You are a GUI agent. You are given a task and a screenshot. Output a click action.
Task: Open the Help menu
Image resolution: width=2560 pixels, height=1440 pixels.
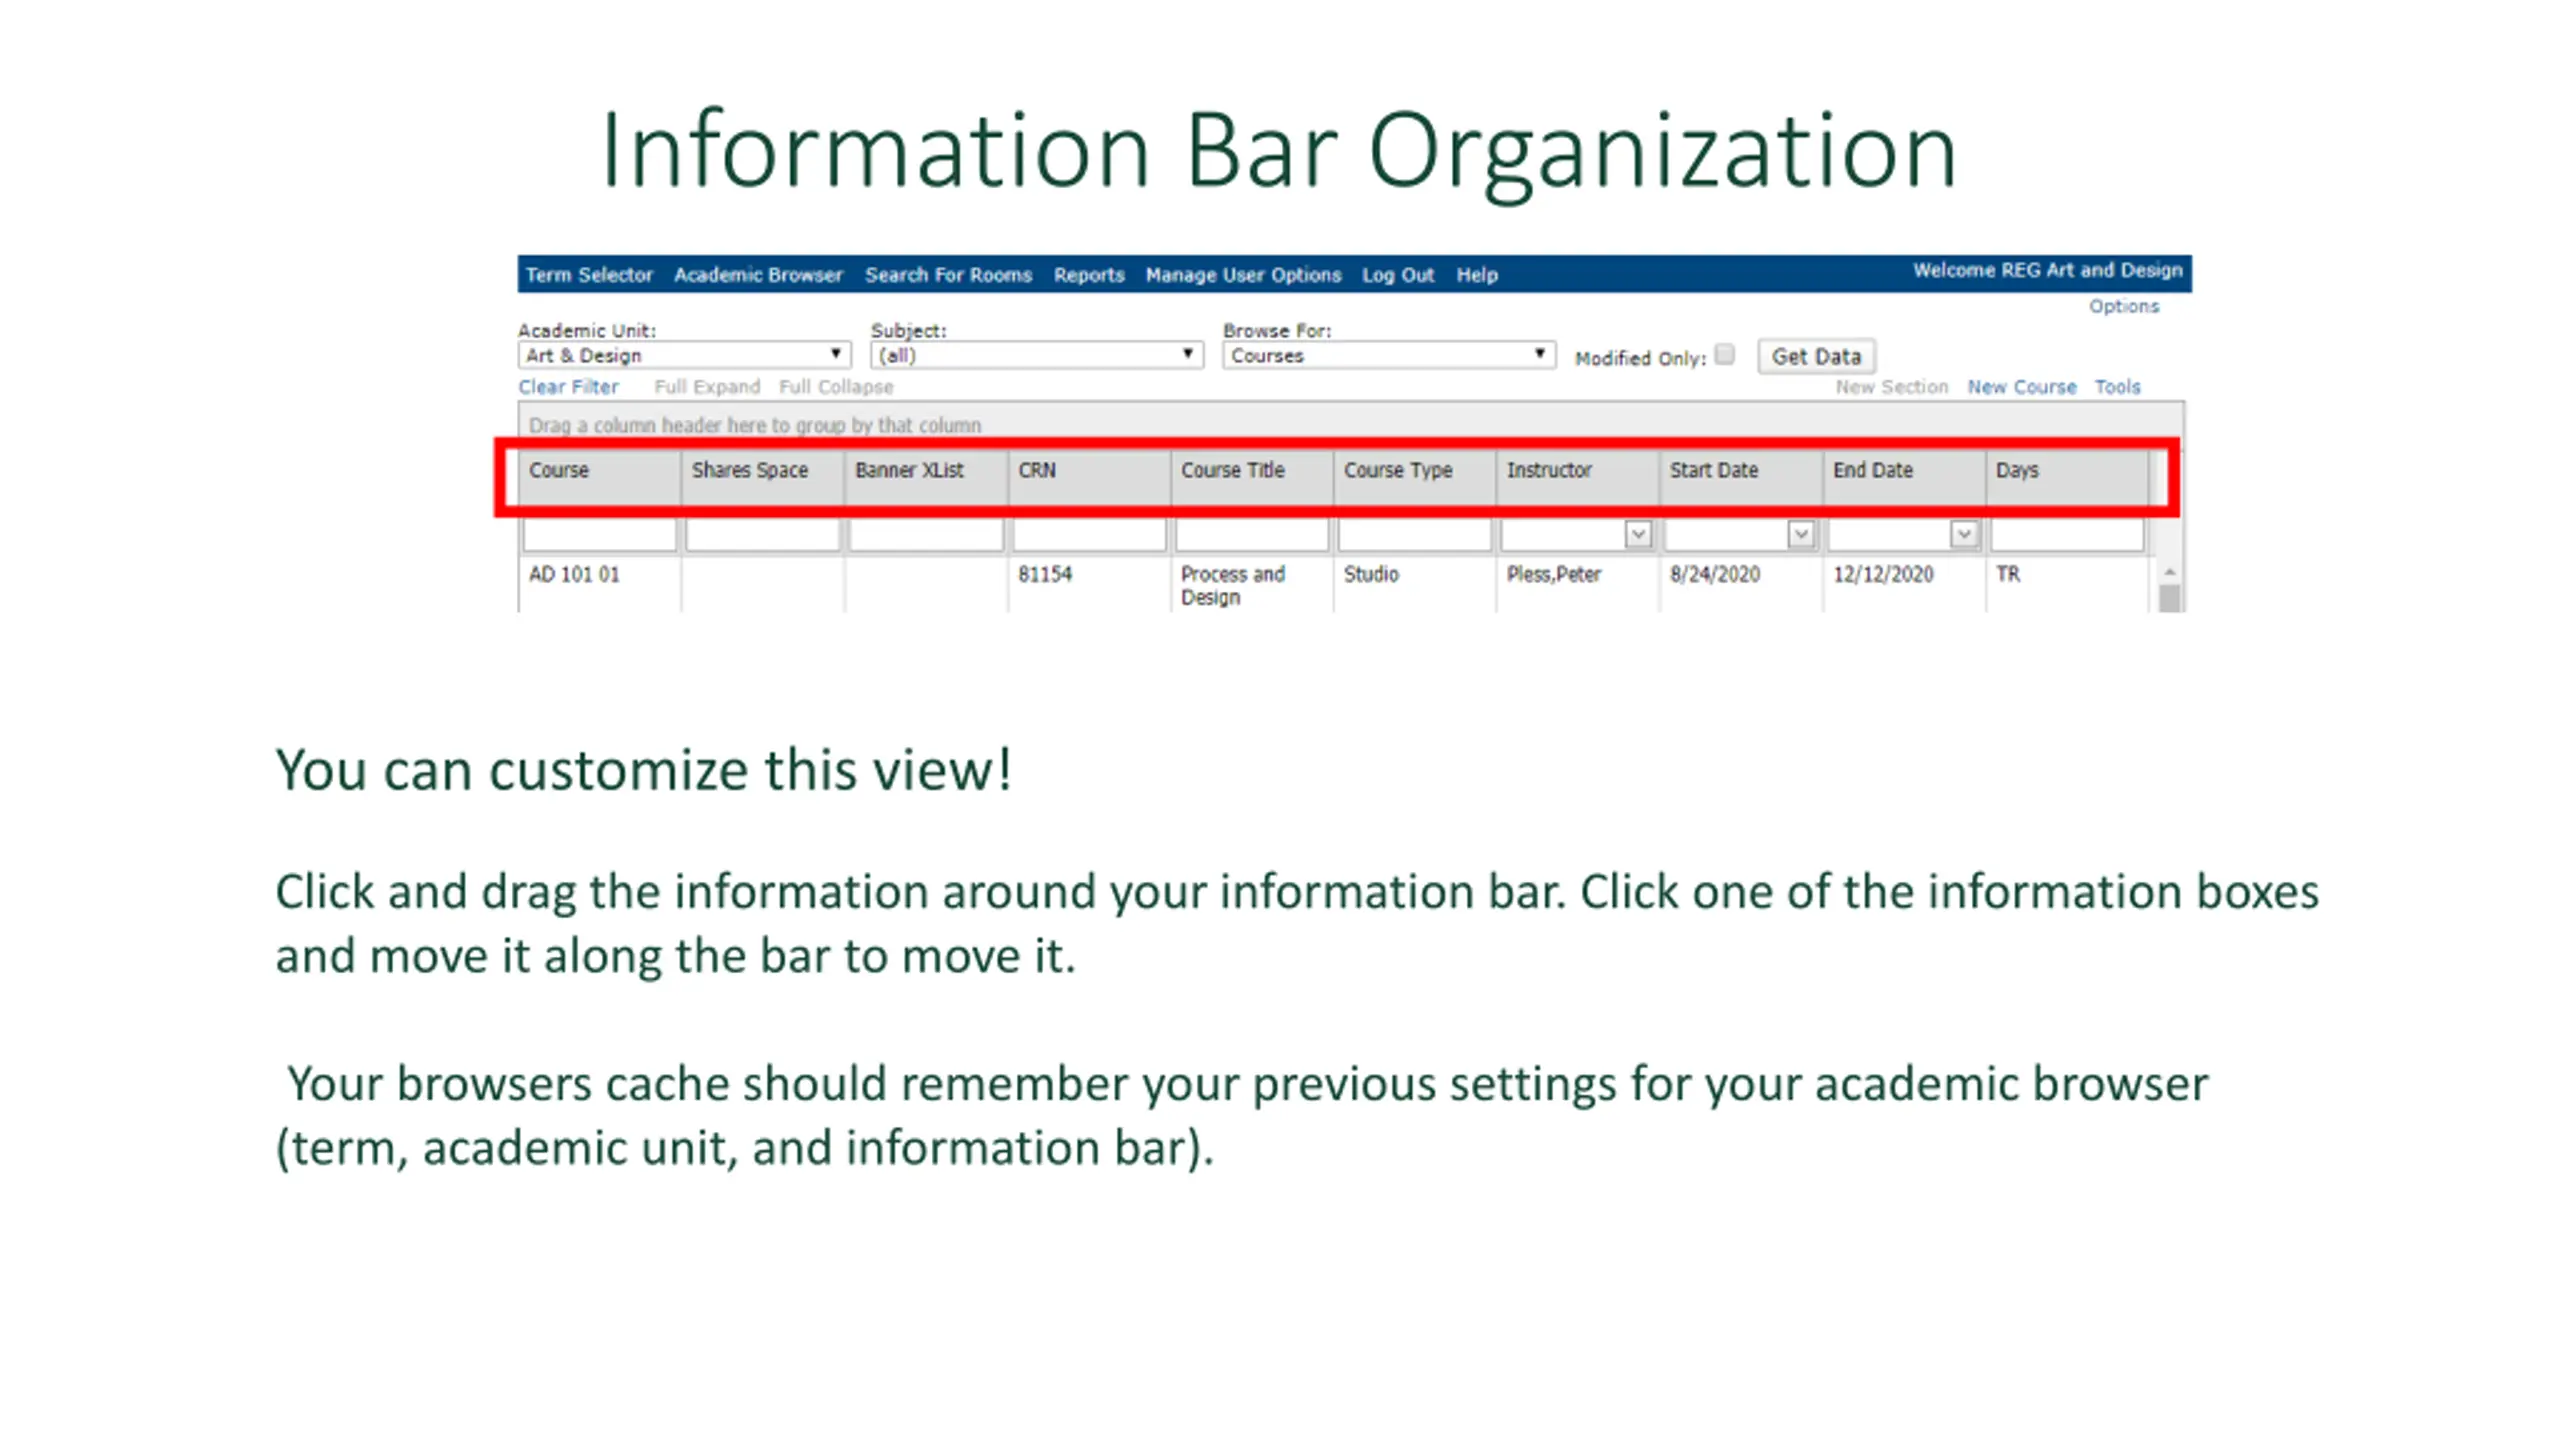click(1477, 275)
